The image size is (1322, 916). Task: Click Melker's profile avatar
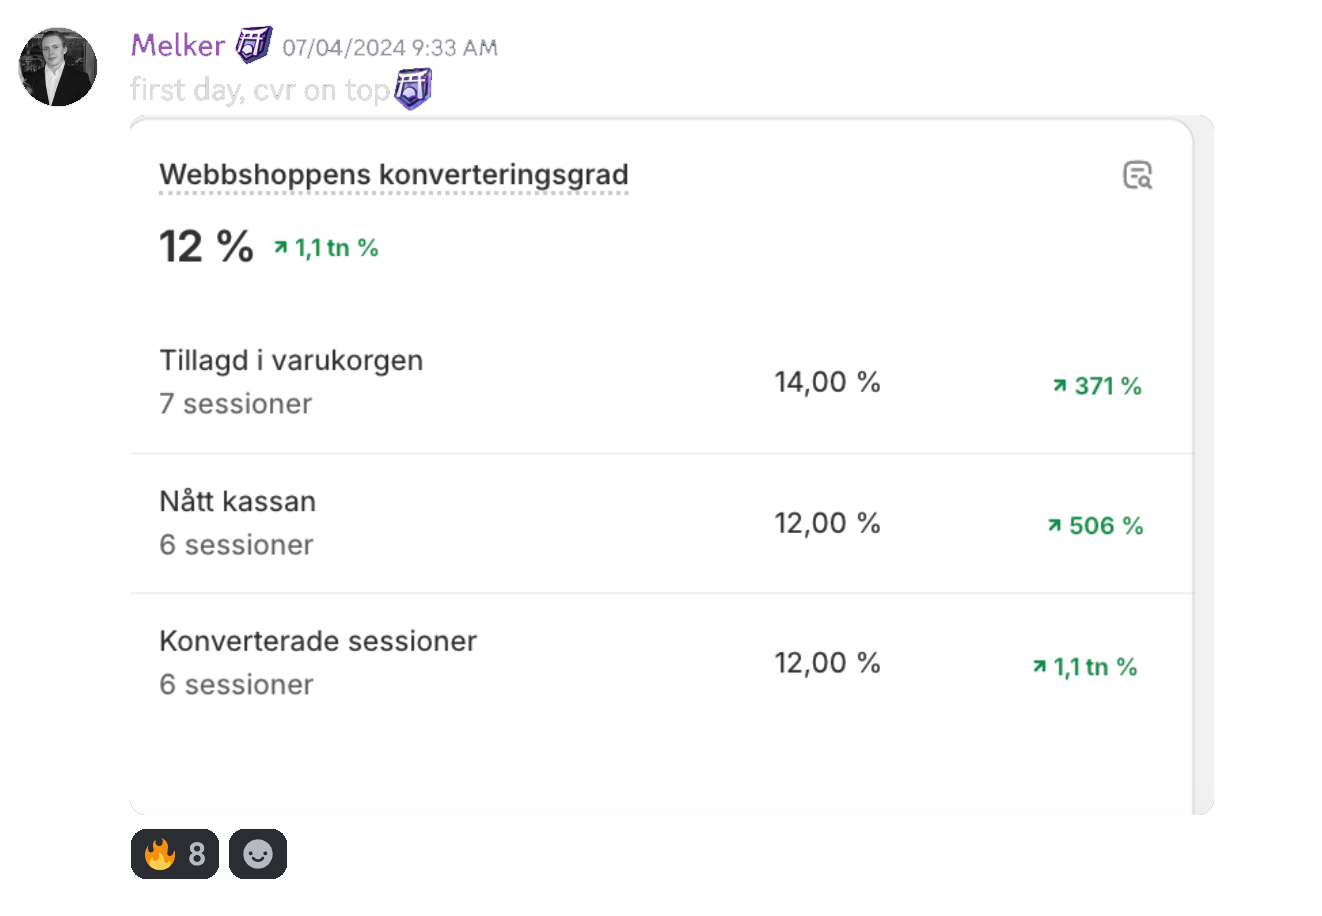click(x=58, y=67)
